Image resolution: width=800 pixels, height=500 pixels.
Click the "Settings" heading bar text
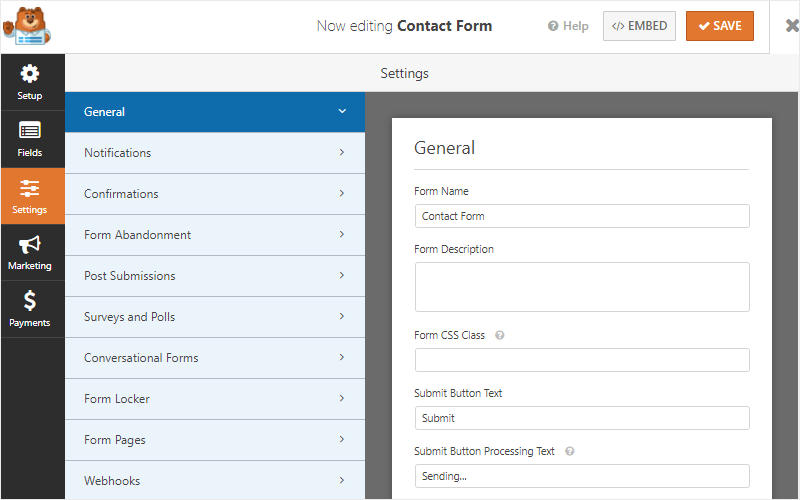[405, 73]
